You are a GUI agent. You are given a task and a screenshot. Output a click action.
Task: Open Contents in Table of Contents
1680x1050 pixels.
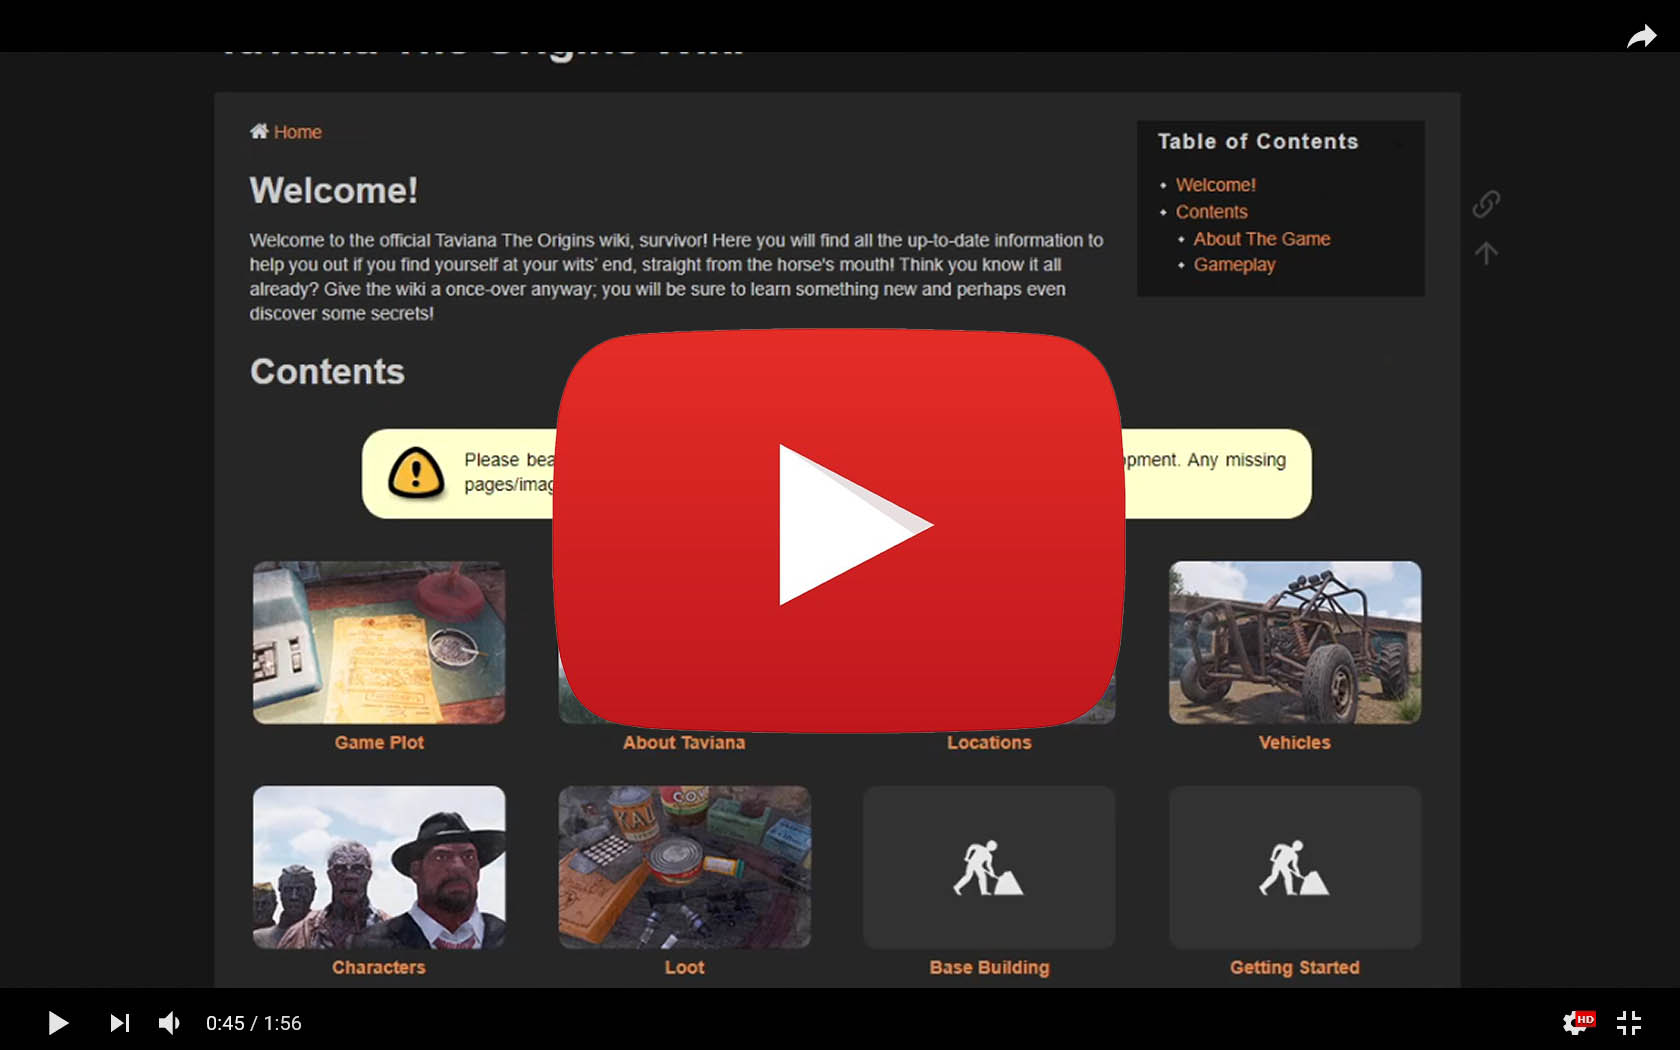tap(1211, 212)
